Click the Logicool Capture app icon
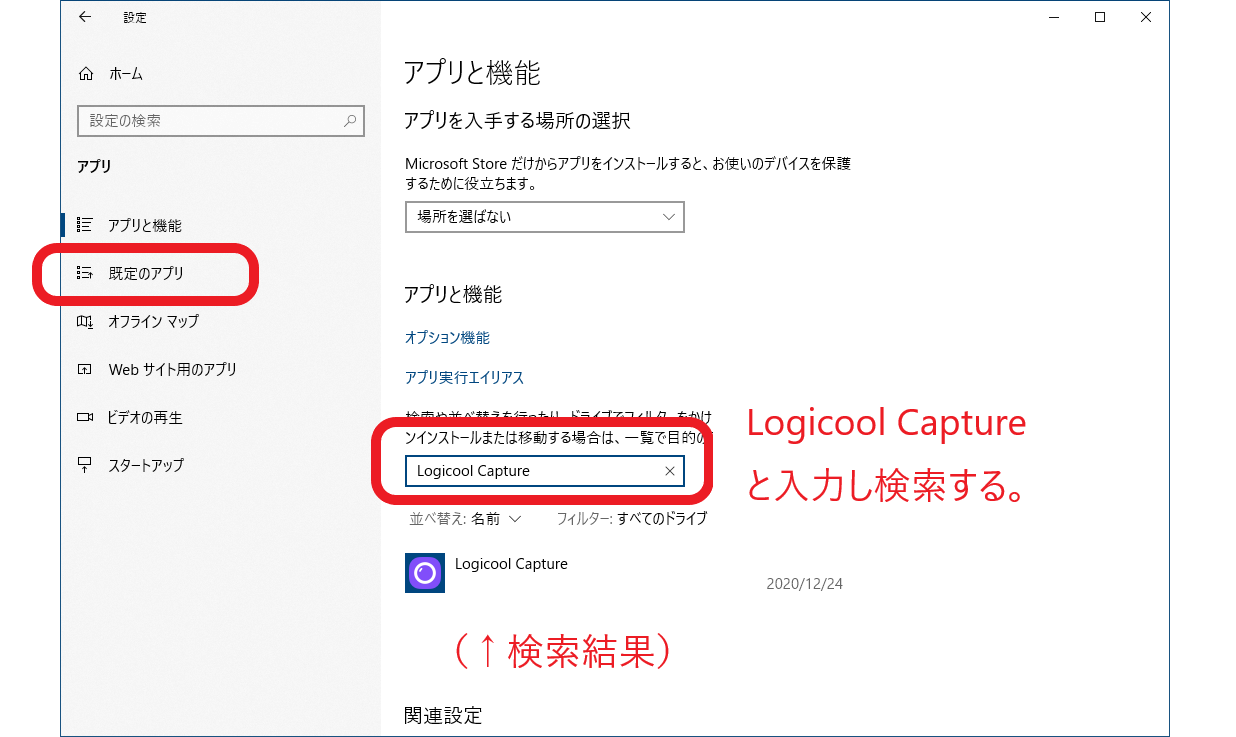The width and height of the screenshot is (1236, 737). coord(425,573)
